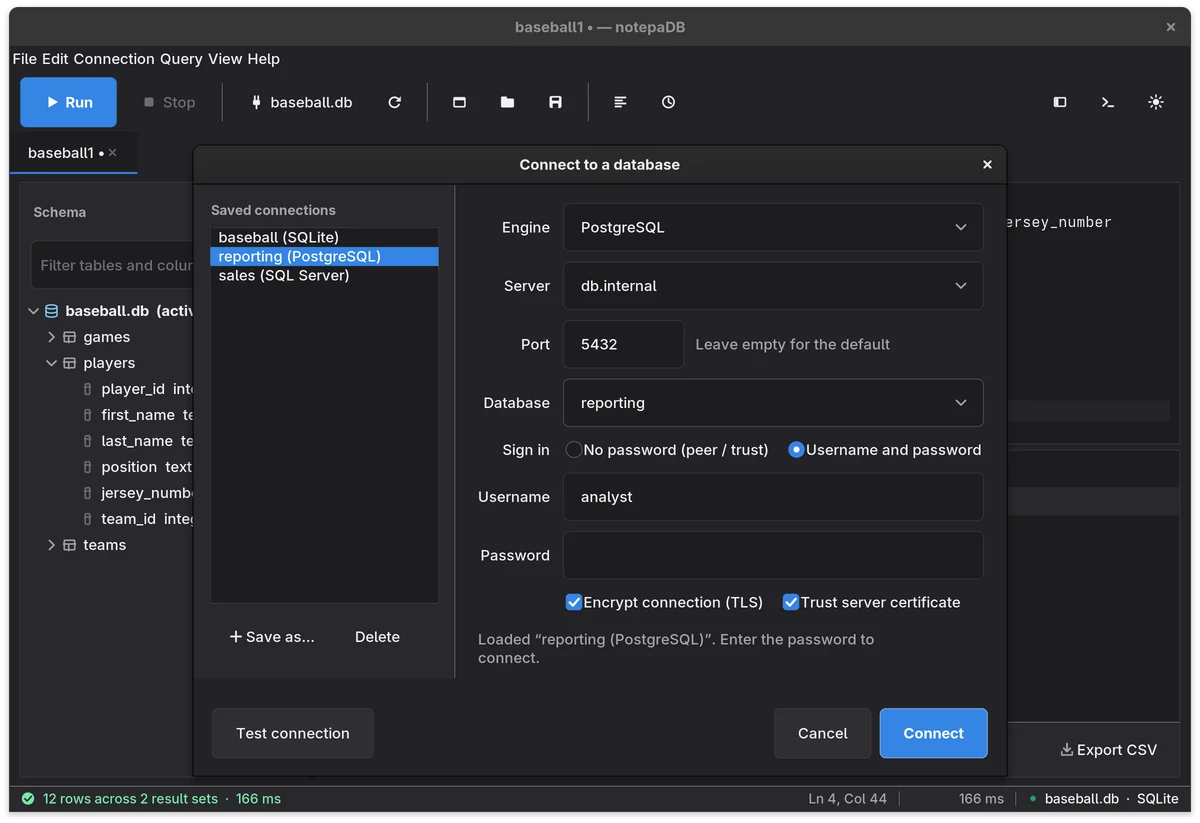Click the baseball.db database icon in schema
Screen dimensions: 1200x823
point(52,311)
